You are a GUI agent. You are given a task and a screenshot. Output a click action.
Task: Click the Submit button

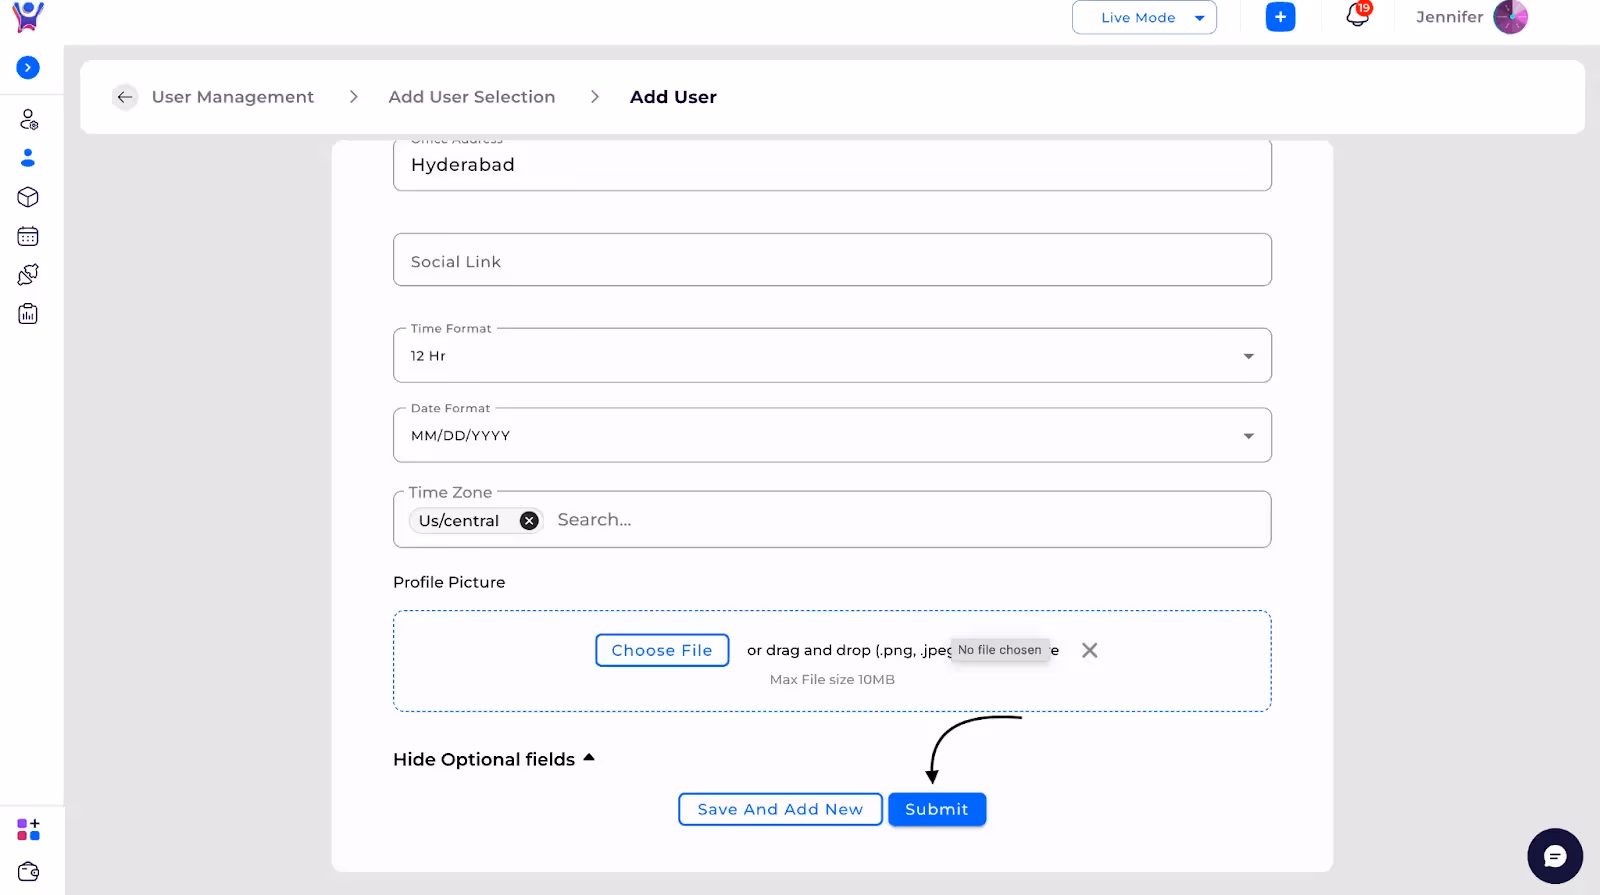(x=937, y=809)
